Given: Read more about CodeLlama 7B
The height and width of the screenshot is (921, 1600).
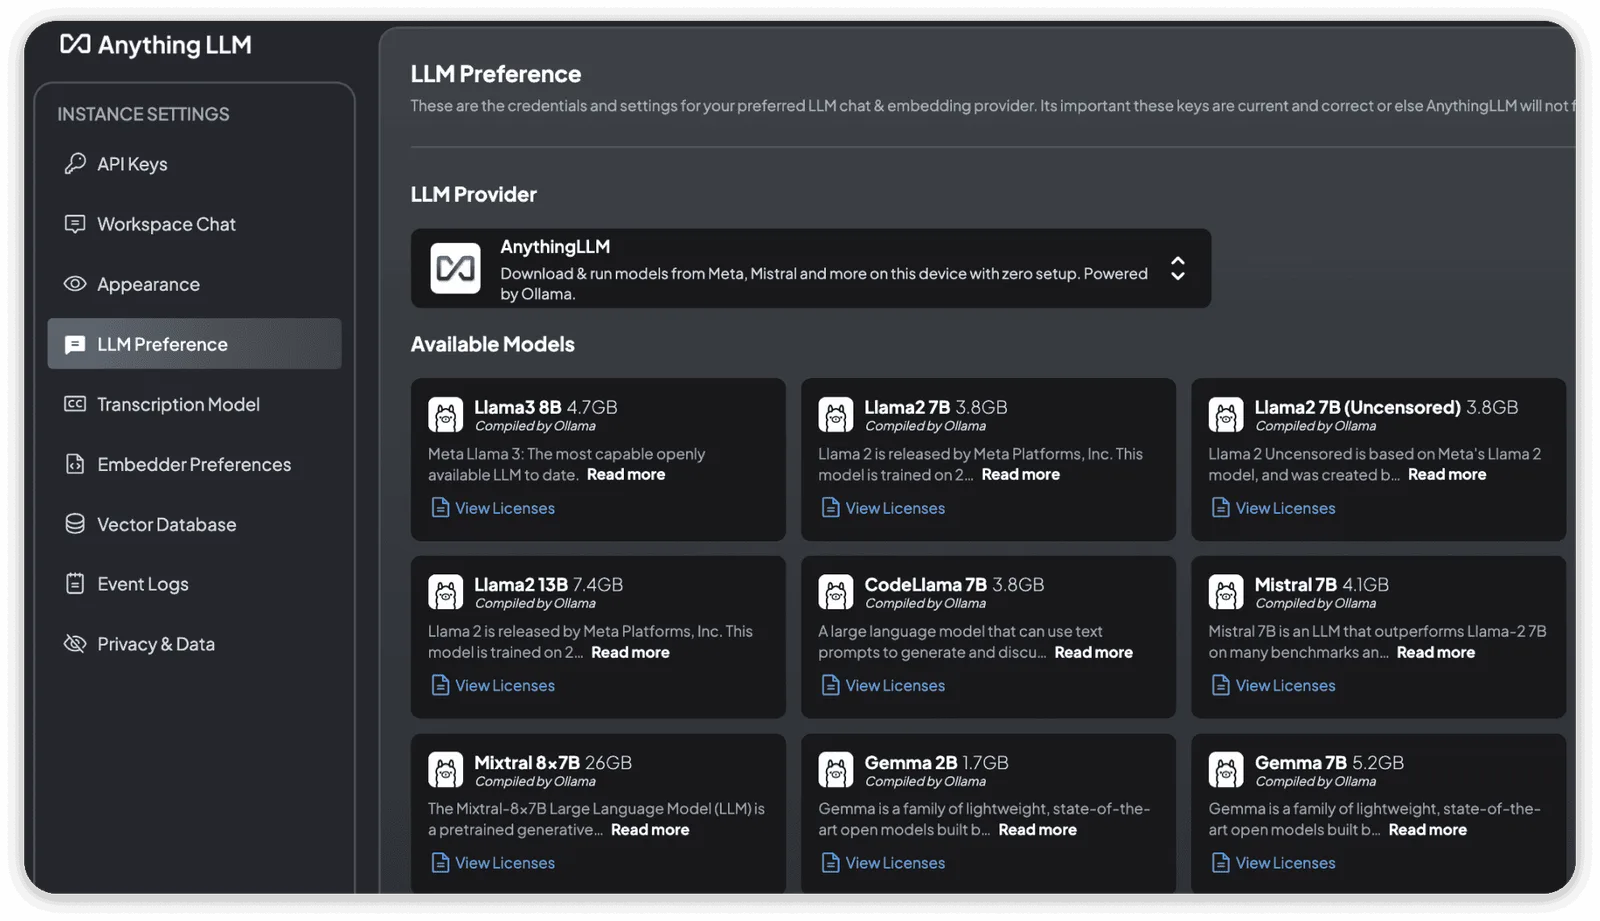Looking at the screenshot, I should coord(1094,652).
